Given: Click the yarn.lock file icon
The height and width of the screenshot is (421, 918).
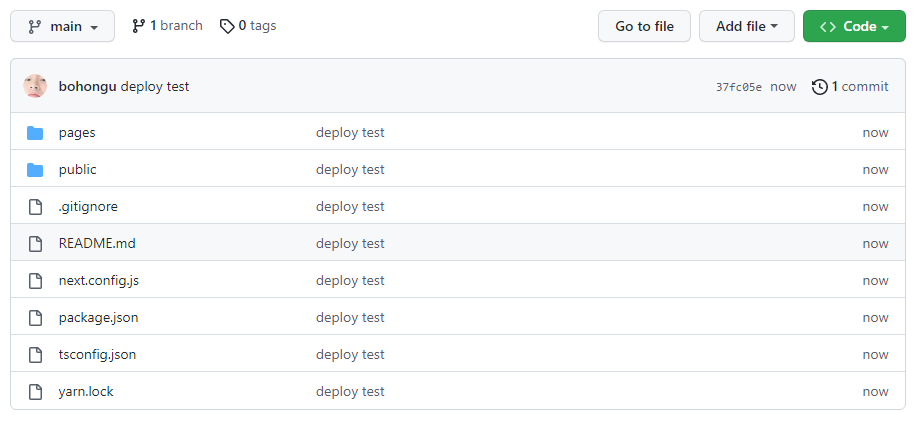Looking at the screenshot, I should tap(36, 391).
